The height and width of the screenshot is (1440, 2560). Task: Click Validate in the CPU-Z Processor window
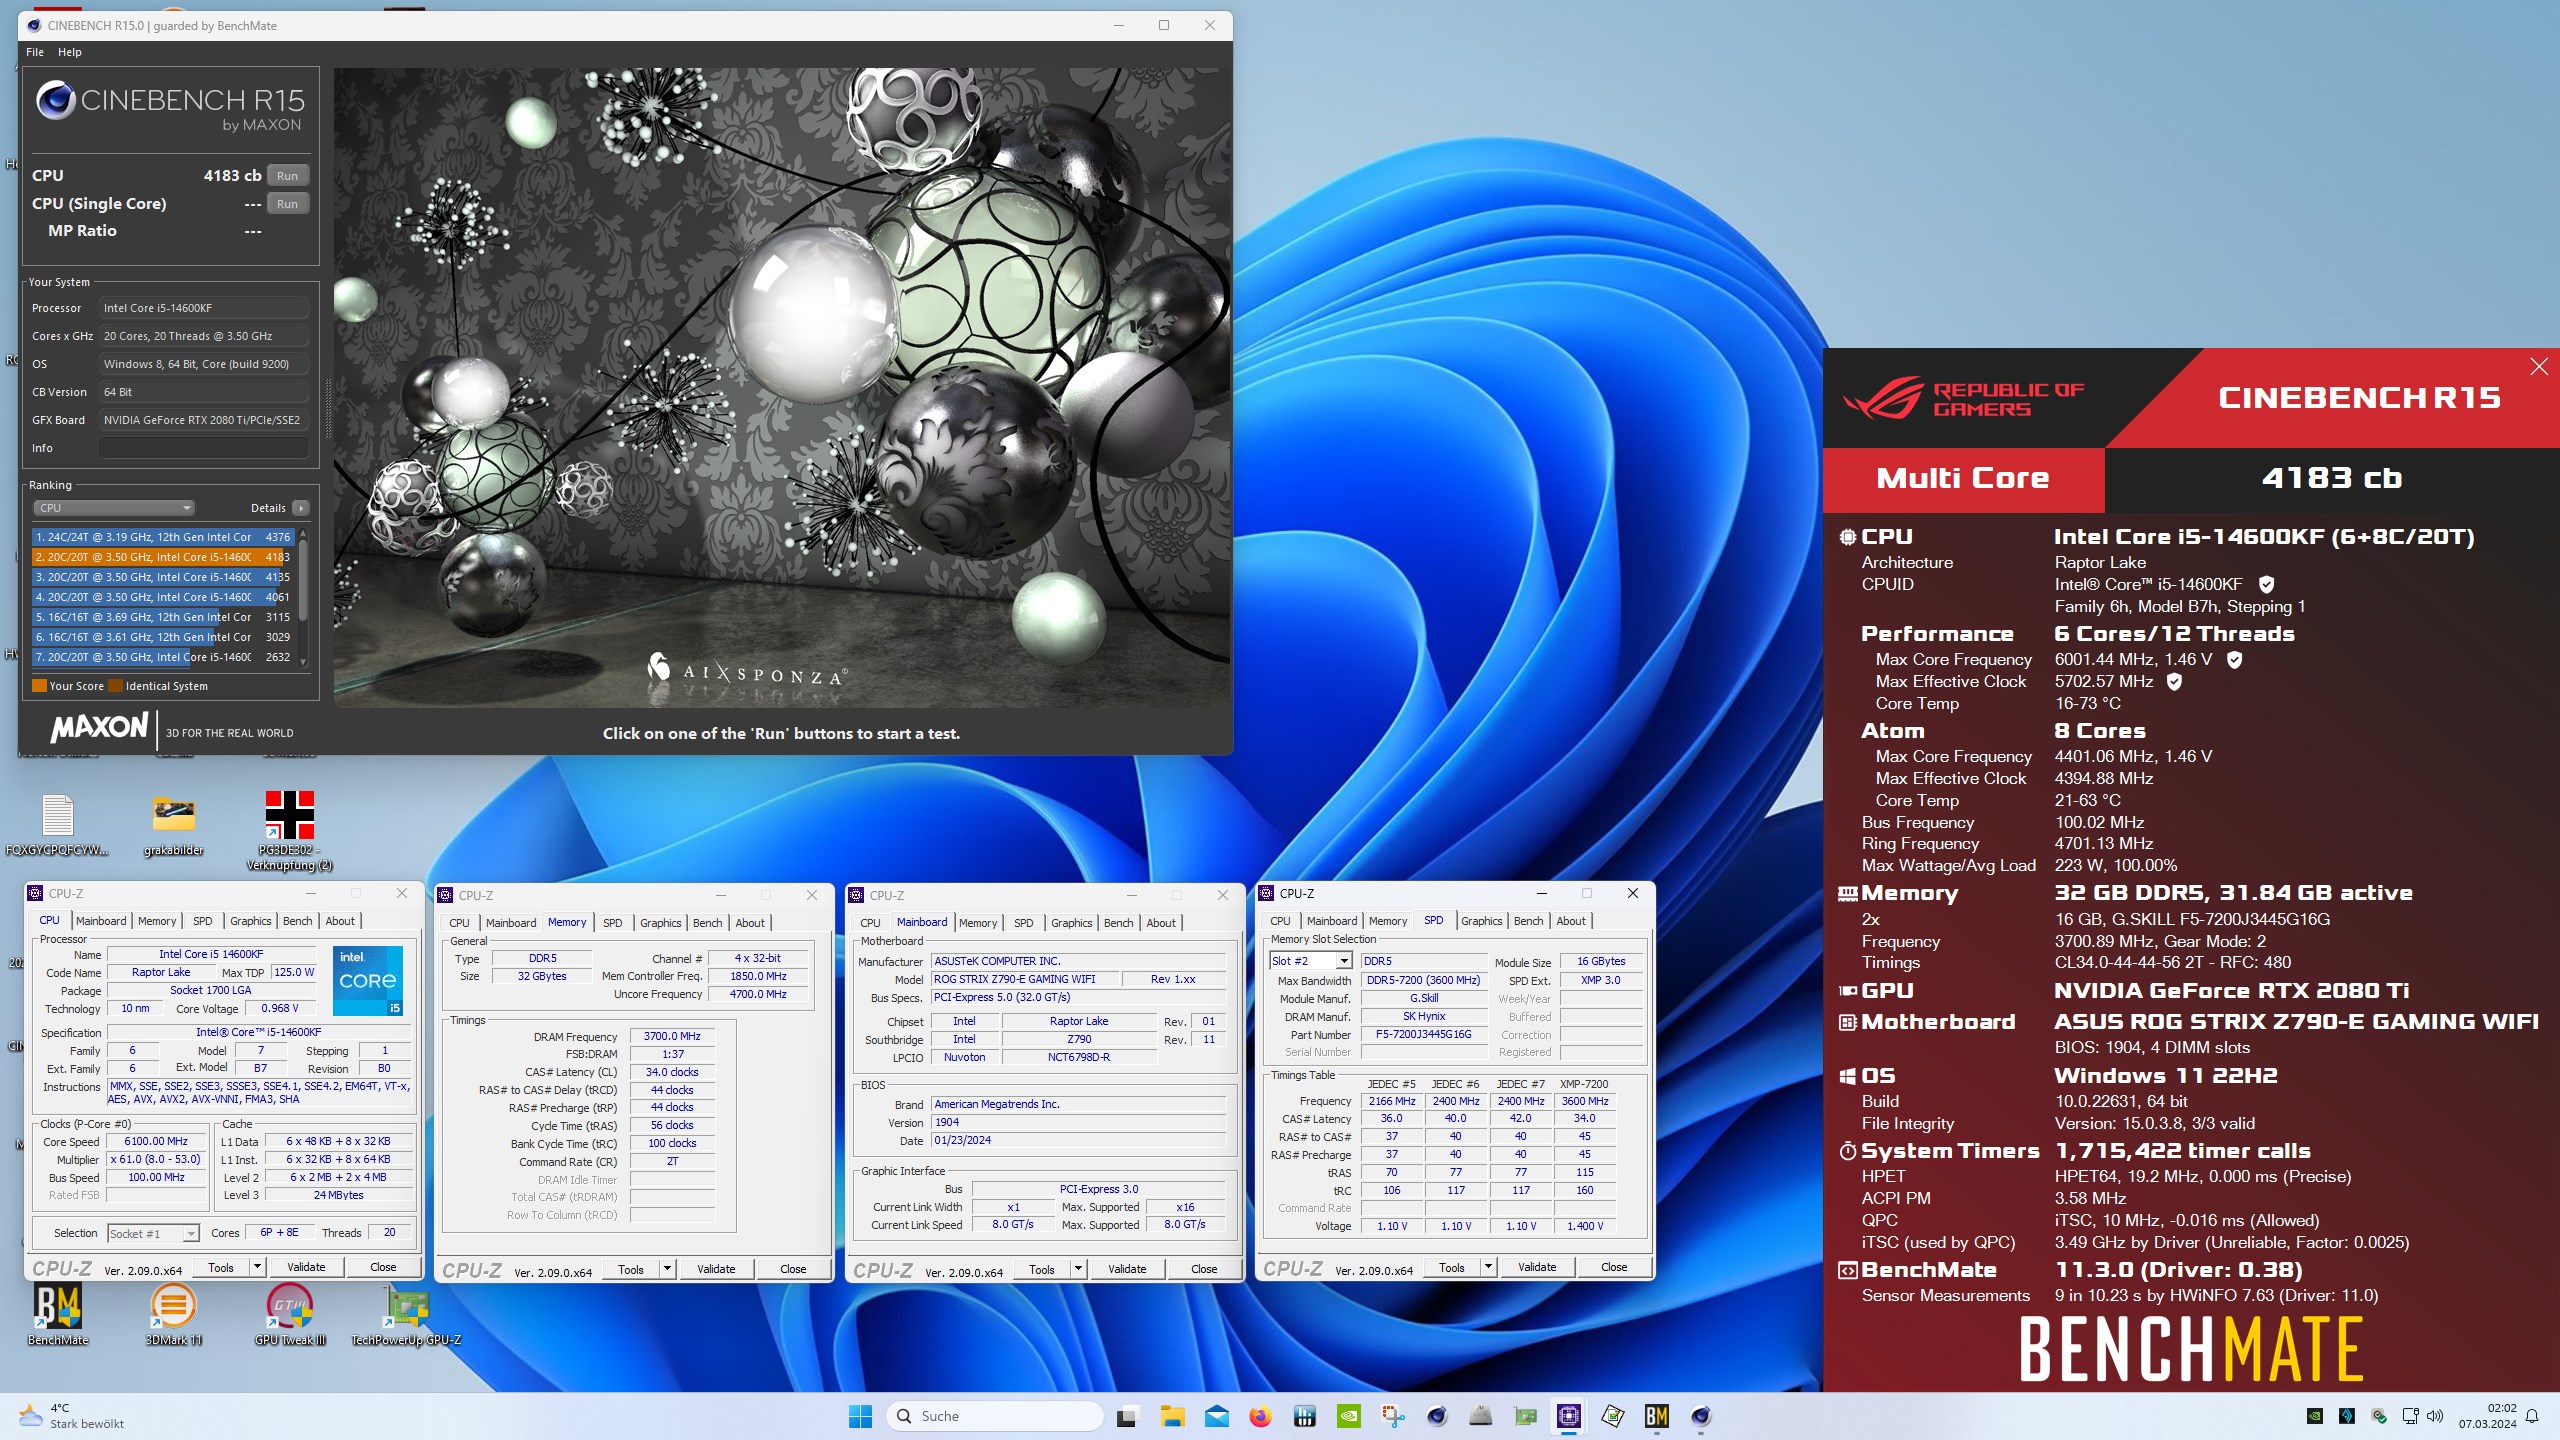(x=306, y=1267)
